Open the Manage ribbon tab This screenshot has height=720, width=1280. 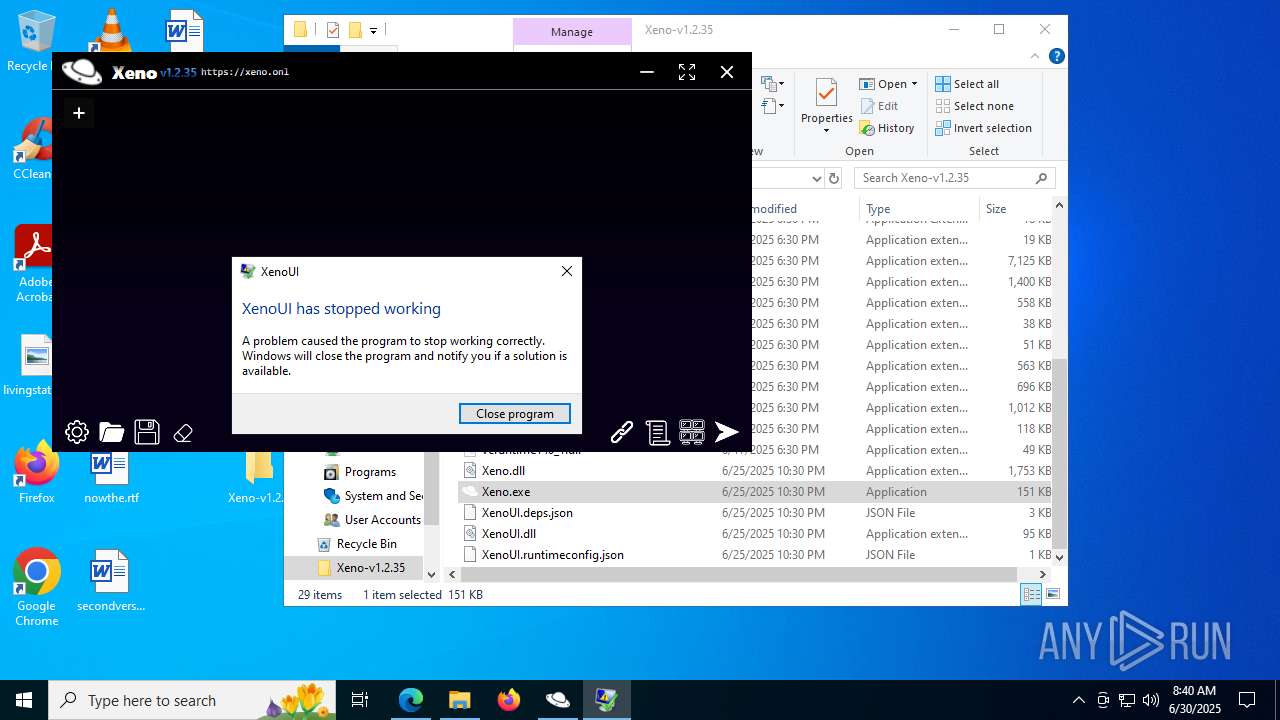[x=572, y=32]
